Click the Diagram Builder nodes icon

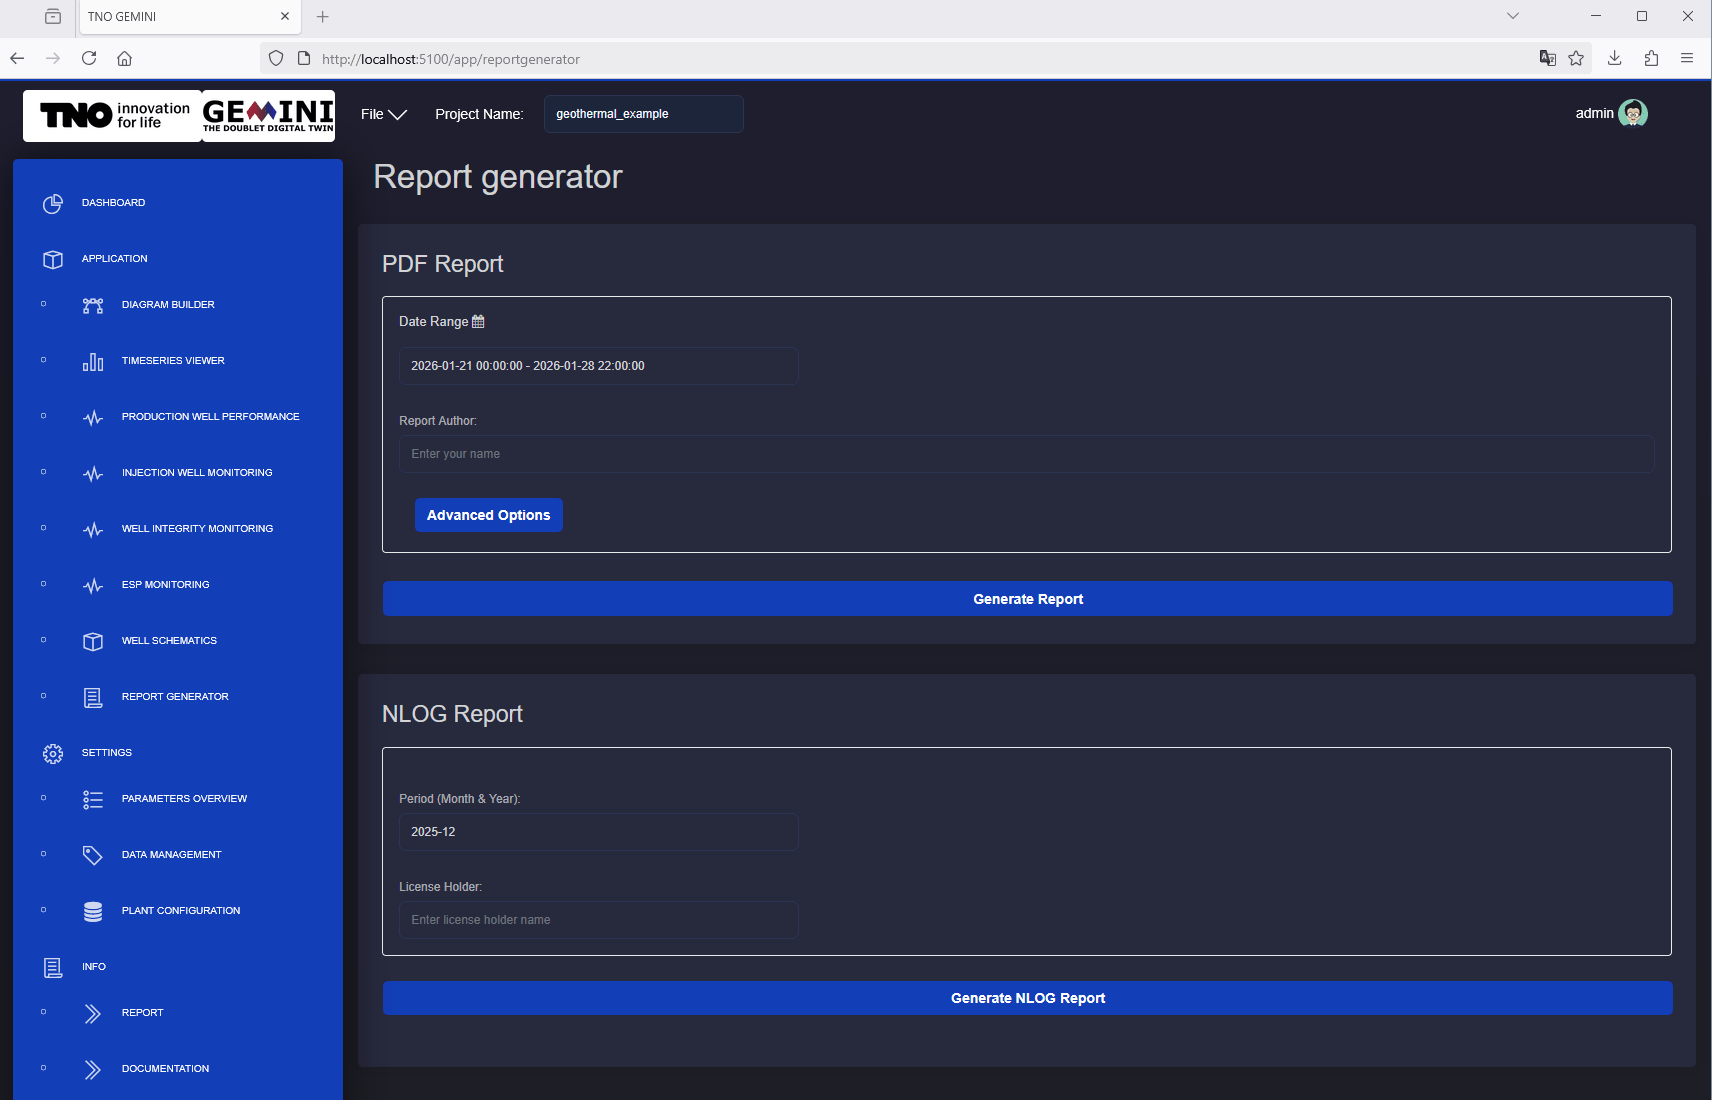tap(93, 306)
